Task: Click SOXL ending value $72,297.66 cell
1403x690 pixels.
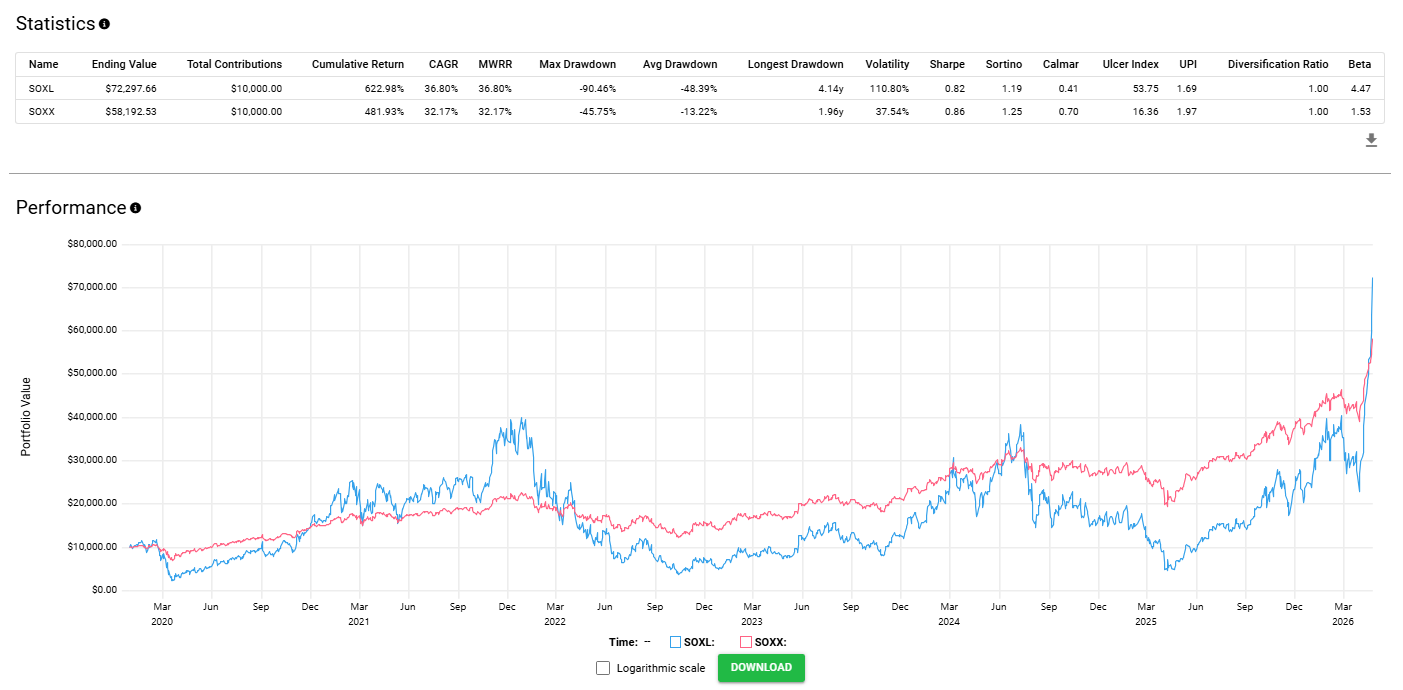Action: pos(124,88)
